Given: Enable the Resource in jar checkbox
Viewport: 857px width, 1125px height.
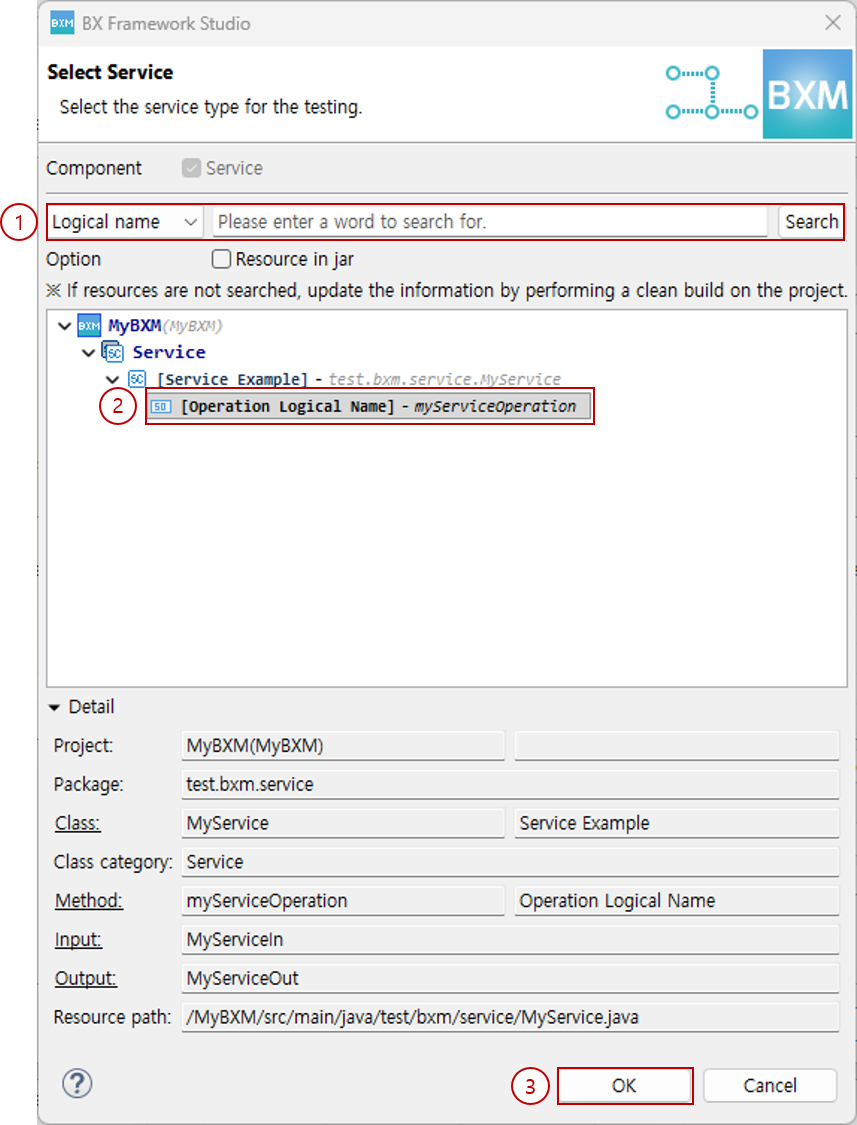Looking at the screenshot, I should (x=222, y=260).
